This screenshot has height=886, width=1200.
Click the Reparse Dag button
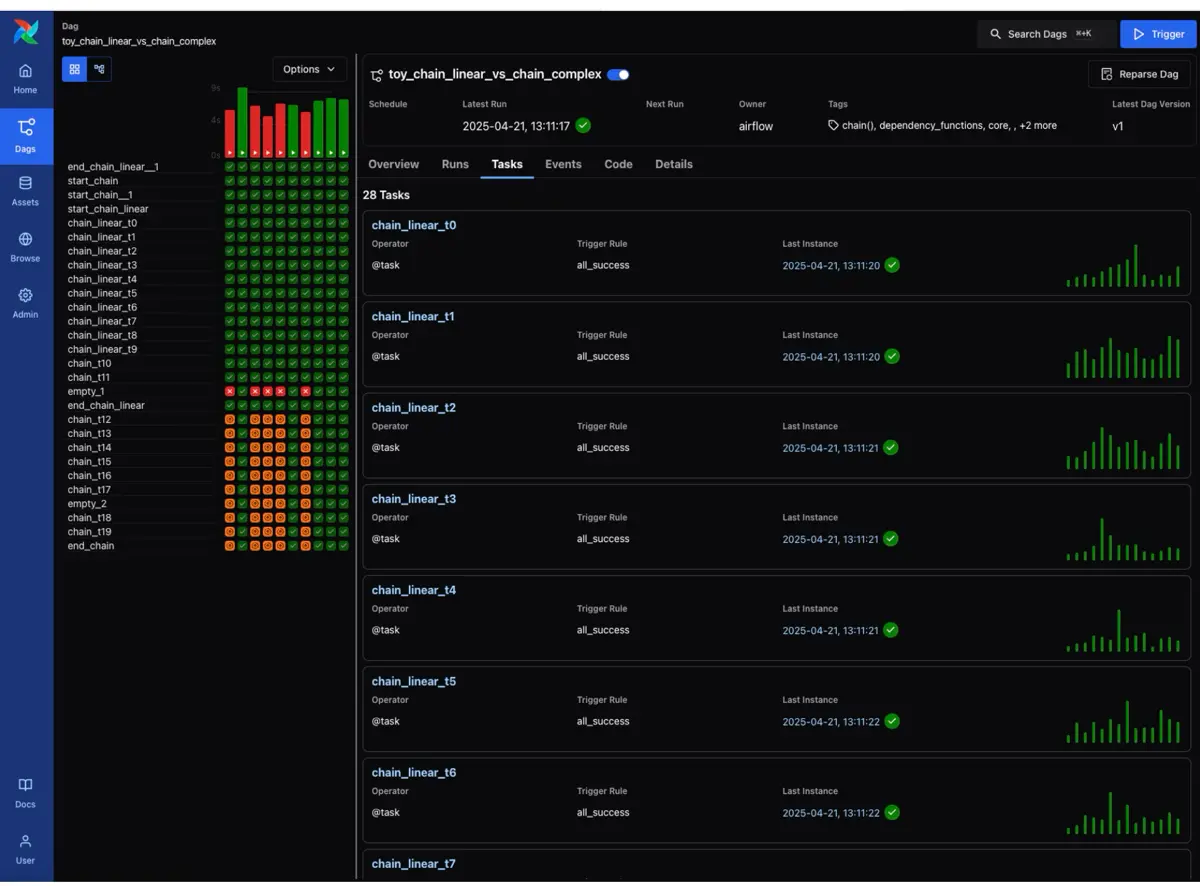pyautogui.click(x=1139, y=73)
